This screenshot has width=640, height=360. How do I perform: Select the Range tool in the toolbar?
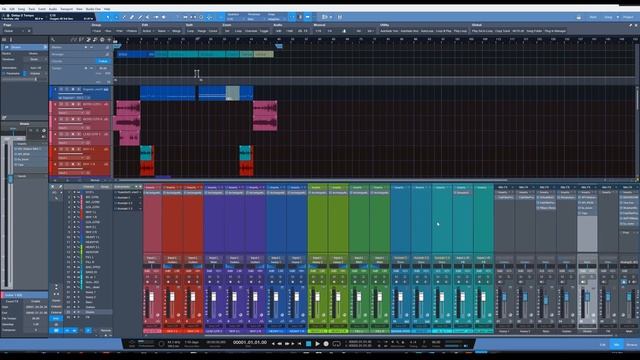pyautogui.click(x=116, y=17)
